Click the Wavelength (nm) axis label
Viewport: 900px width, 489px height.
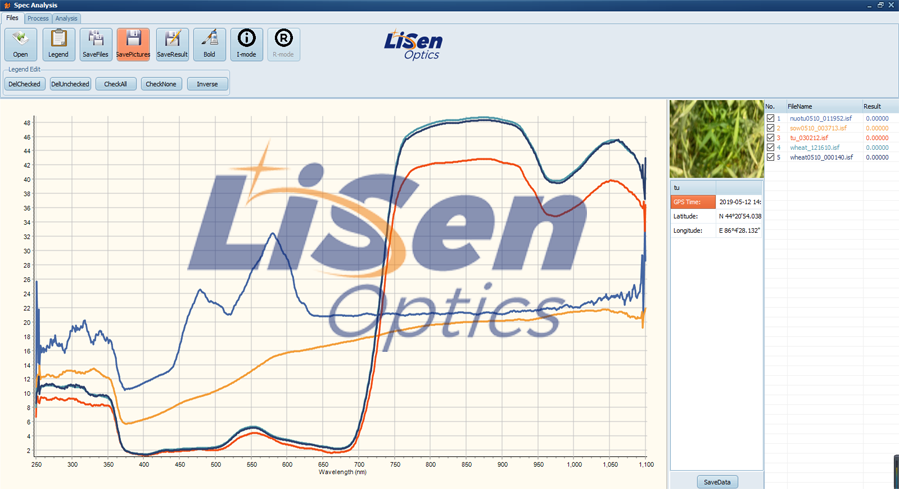[x=342, y=472]
